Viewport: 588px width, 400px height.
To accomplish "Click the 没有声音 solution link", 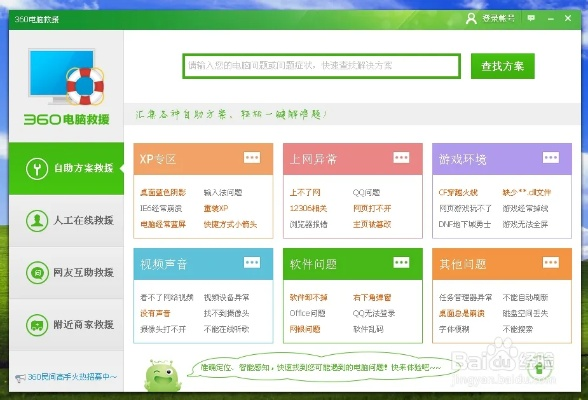I will tap(155, 313).
